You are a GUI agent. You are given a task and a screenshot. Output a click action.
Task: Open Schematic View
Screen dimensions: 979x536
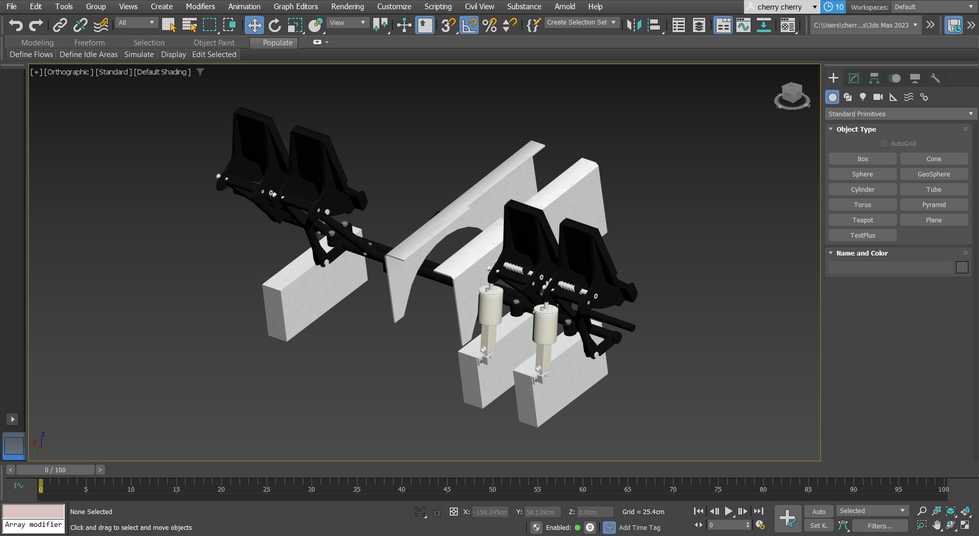coord(764,25)
